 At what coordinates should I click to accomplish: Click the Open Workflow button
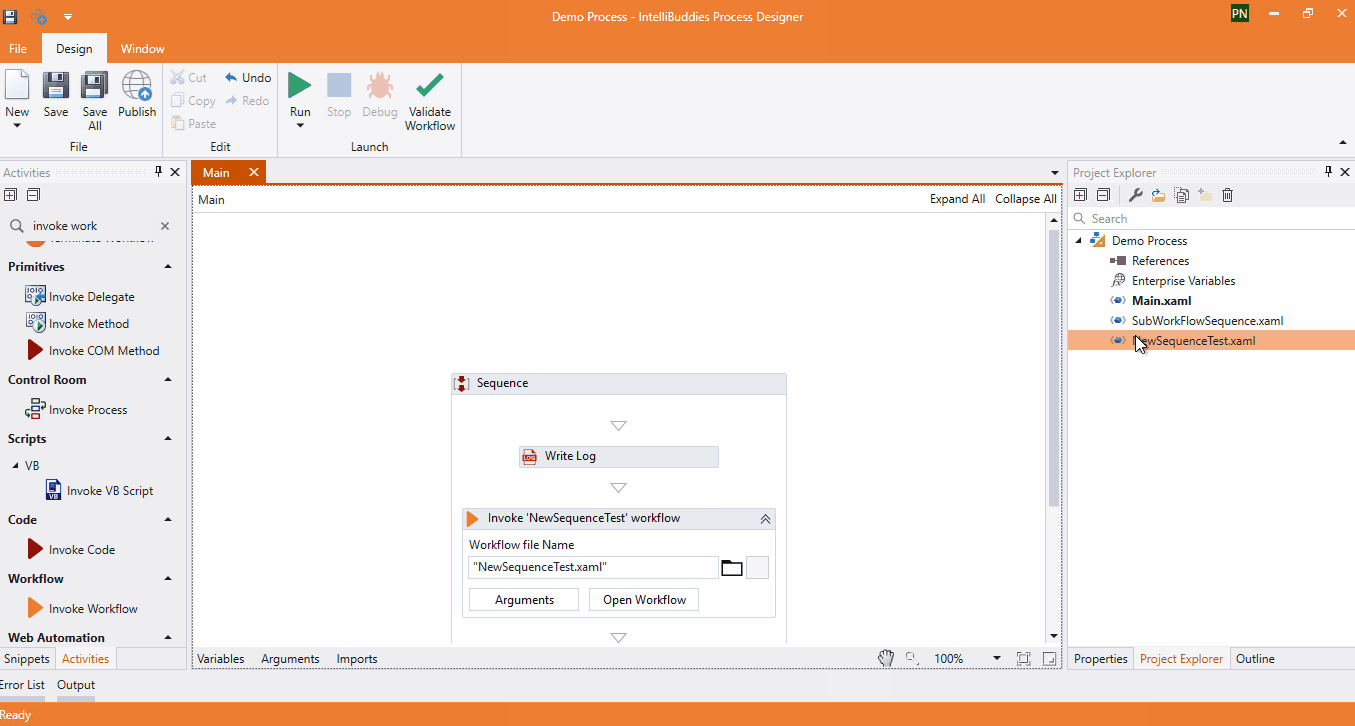[643, 599]
